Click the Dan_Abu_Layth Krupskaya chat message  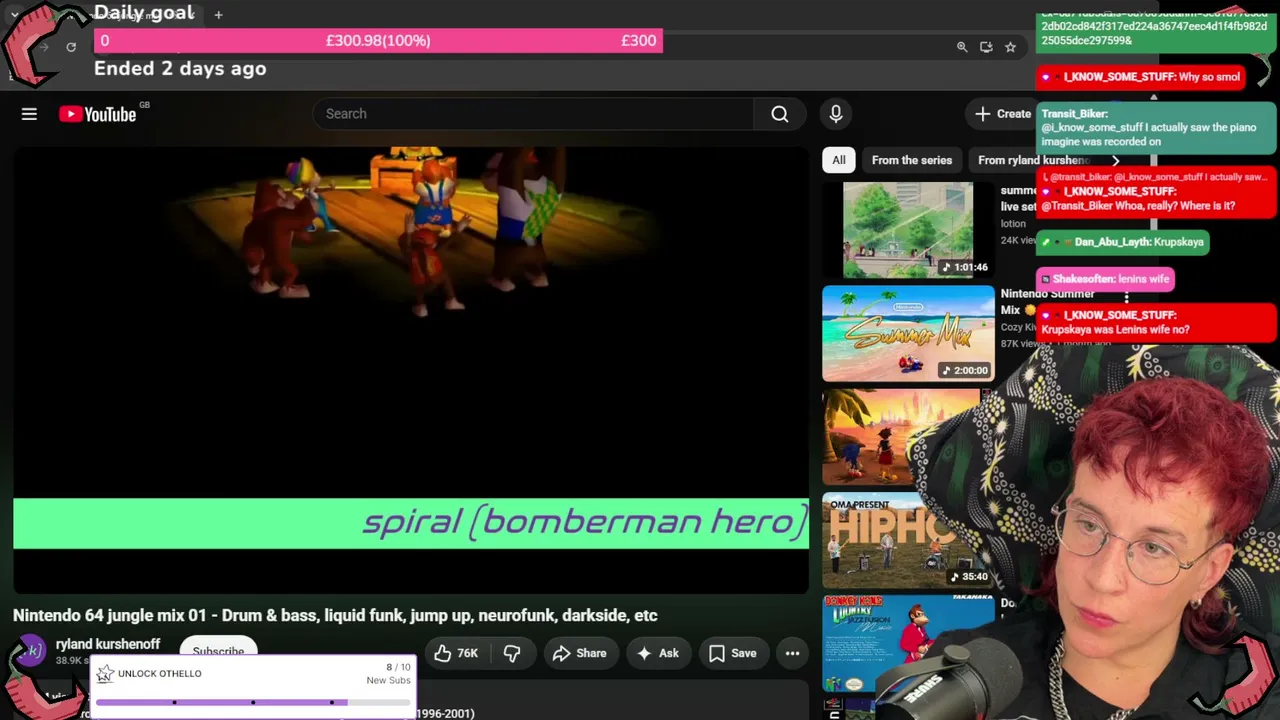click(1122, 242)
